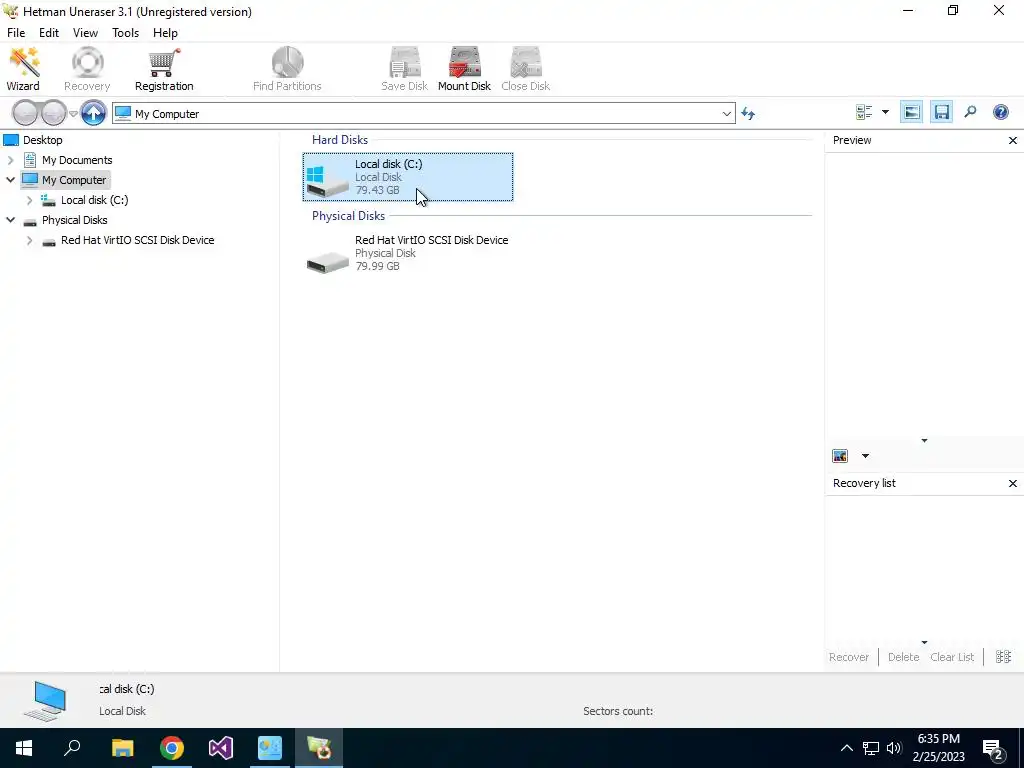Open the network icon in system tray
1024x768 pixels.
pos(871,748)
